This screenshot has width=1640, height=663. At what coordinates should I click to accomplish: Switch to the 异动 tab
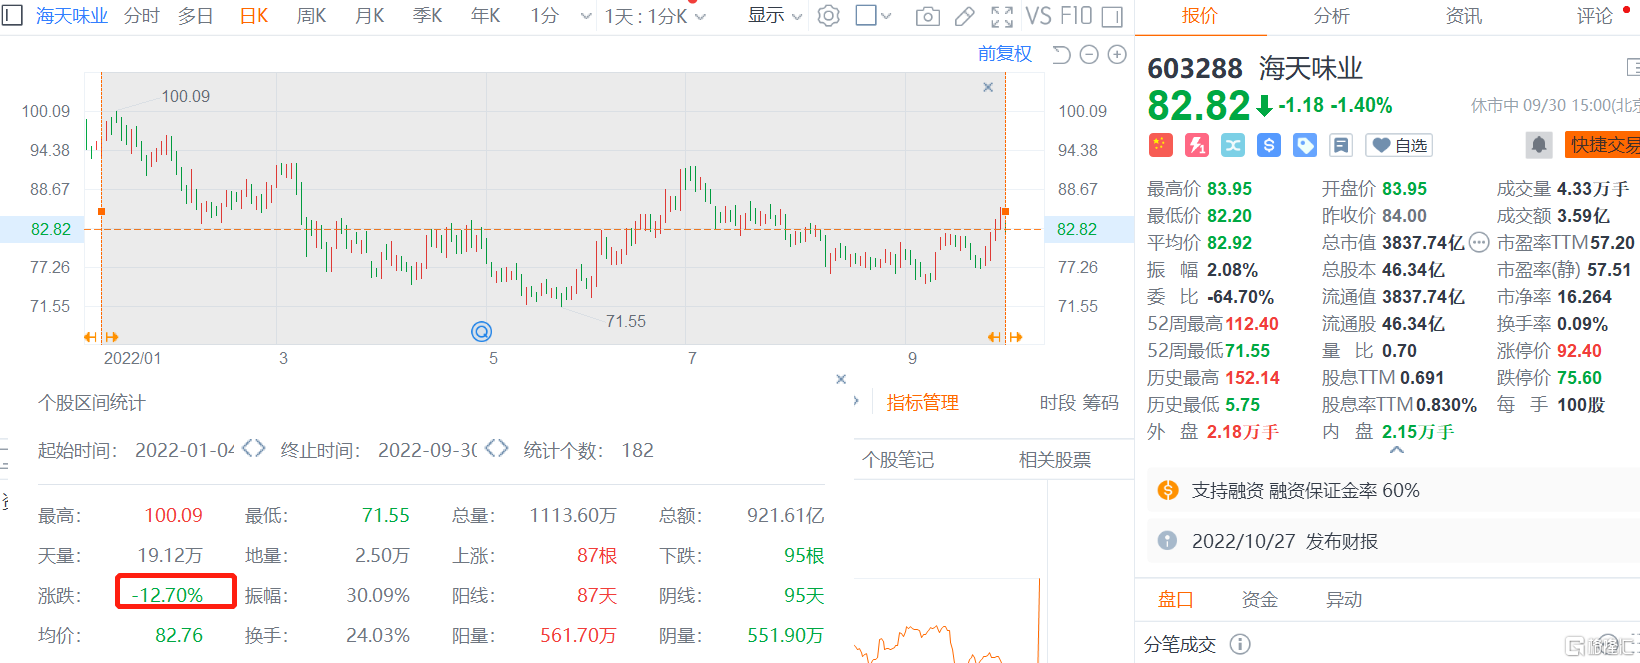coord(1344,599)
